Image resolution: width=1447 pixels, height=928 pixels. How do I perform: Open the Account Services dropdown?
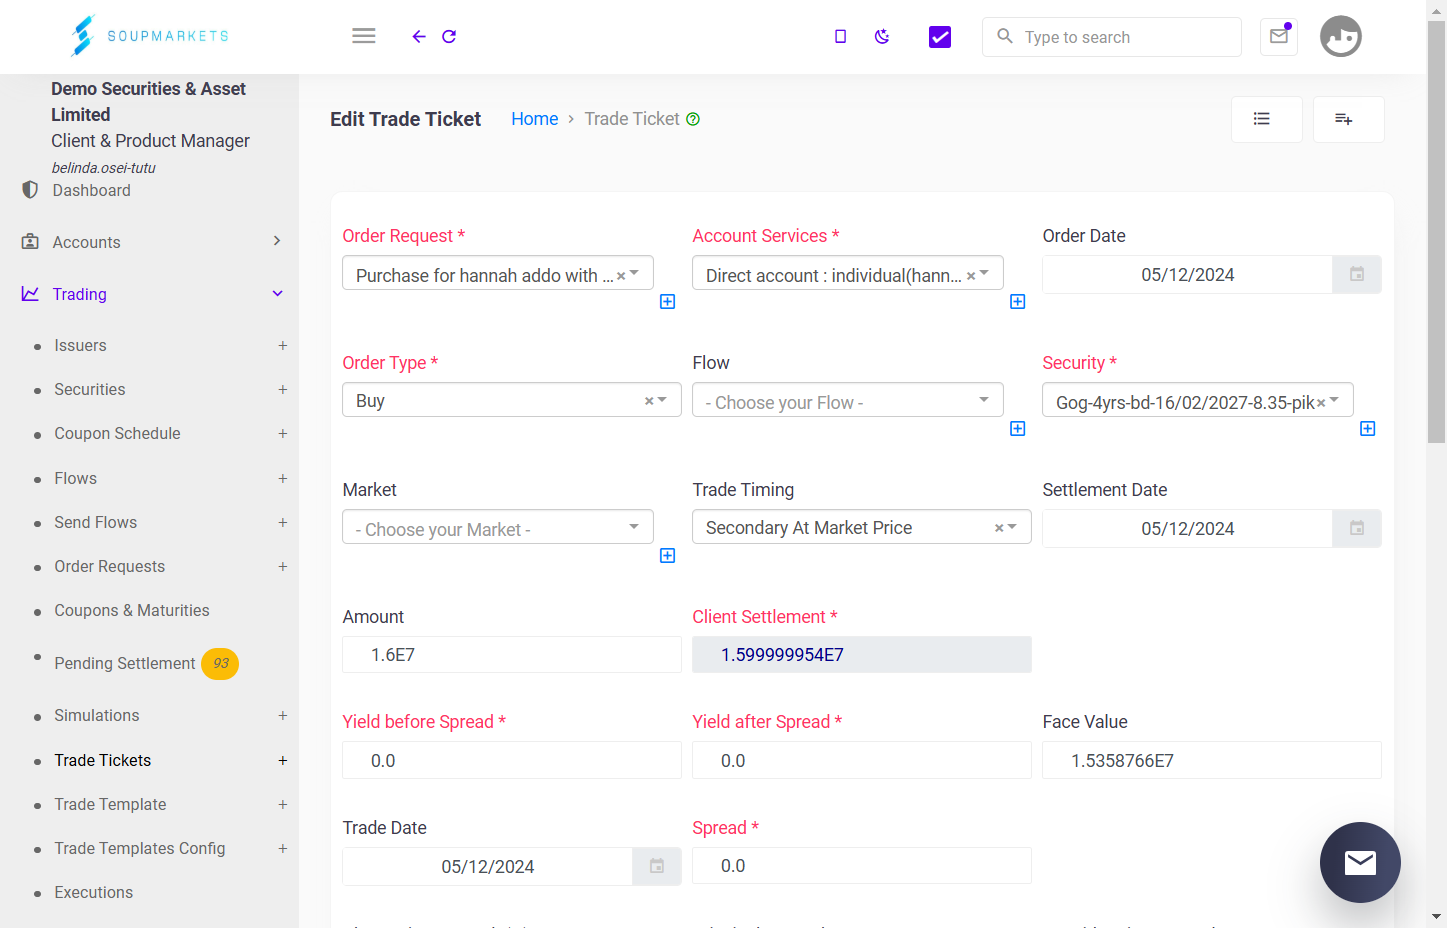pos(848,273)
